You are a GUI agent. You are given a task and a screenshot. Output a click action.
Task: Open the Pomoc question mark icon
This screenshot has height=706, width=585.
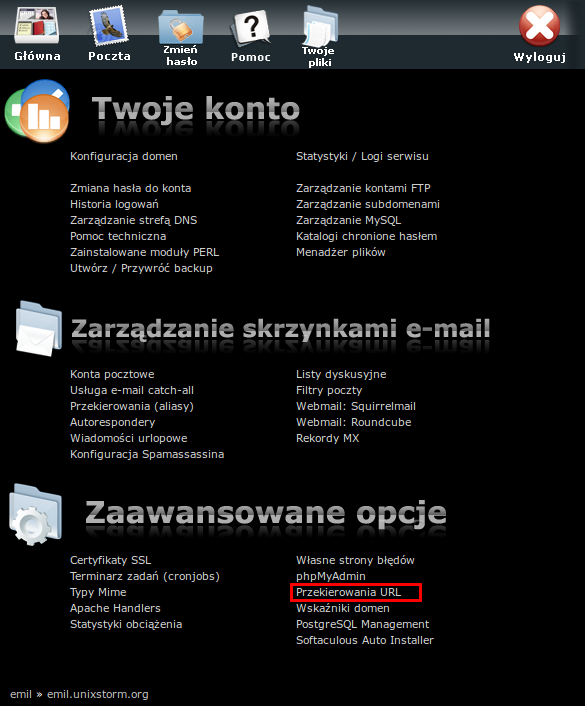[x=251, y=28]
